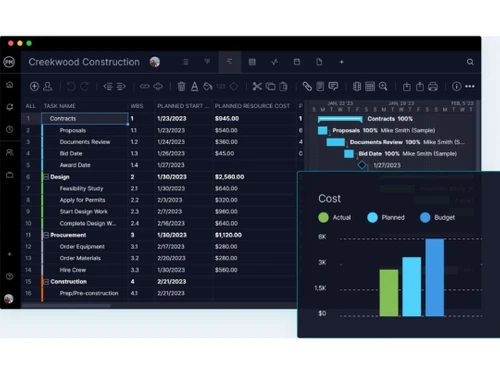This screenshot has height=375, width=500.
Task: Click the link tasks chain icon
Action: 145,86
